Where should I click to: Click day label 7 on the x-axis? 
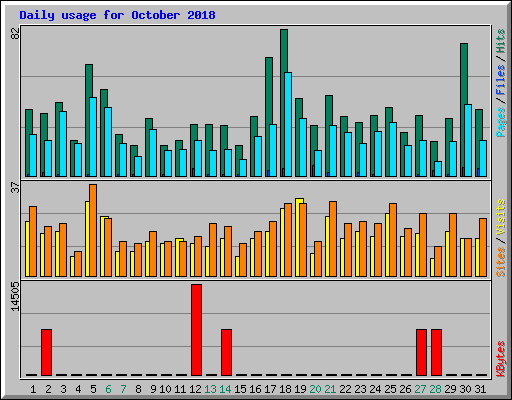[x=123, y=389]
